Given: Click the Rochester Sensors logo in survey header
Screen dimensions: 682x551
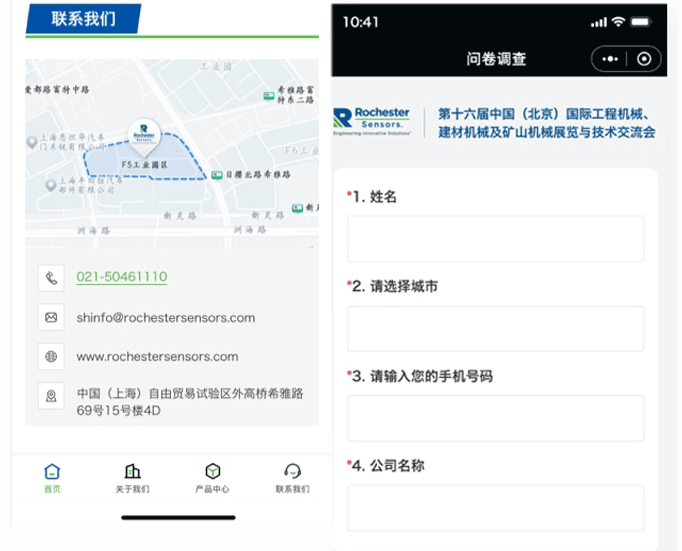Looking at the screenshot, I should [372, 121].
